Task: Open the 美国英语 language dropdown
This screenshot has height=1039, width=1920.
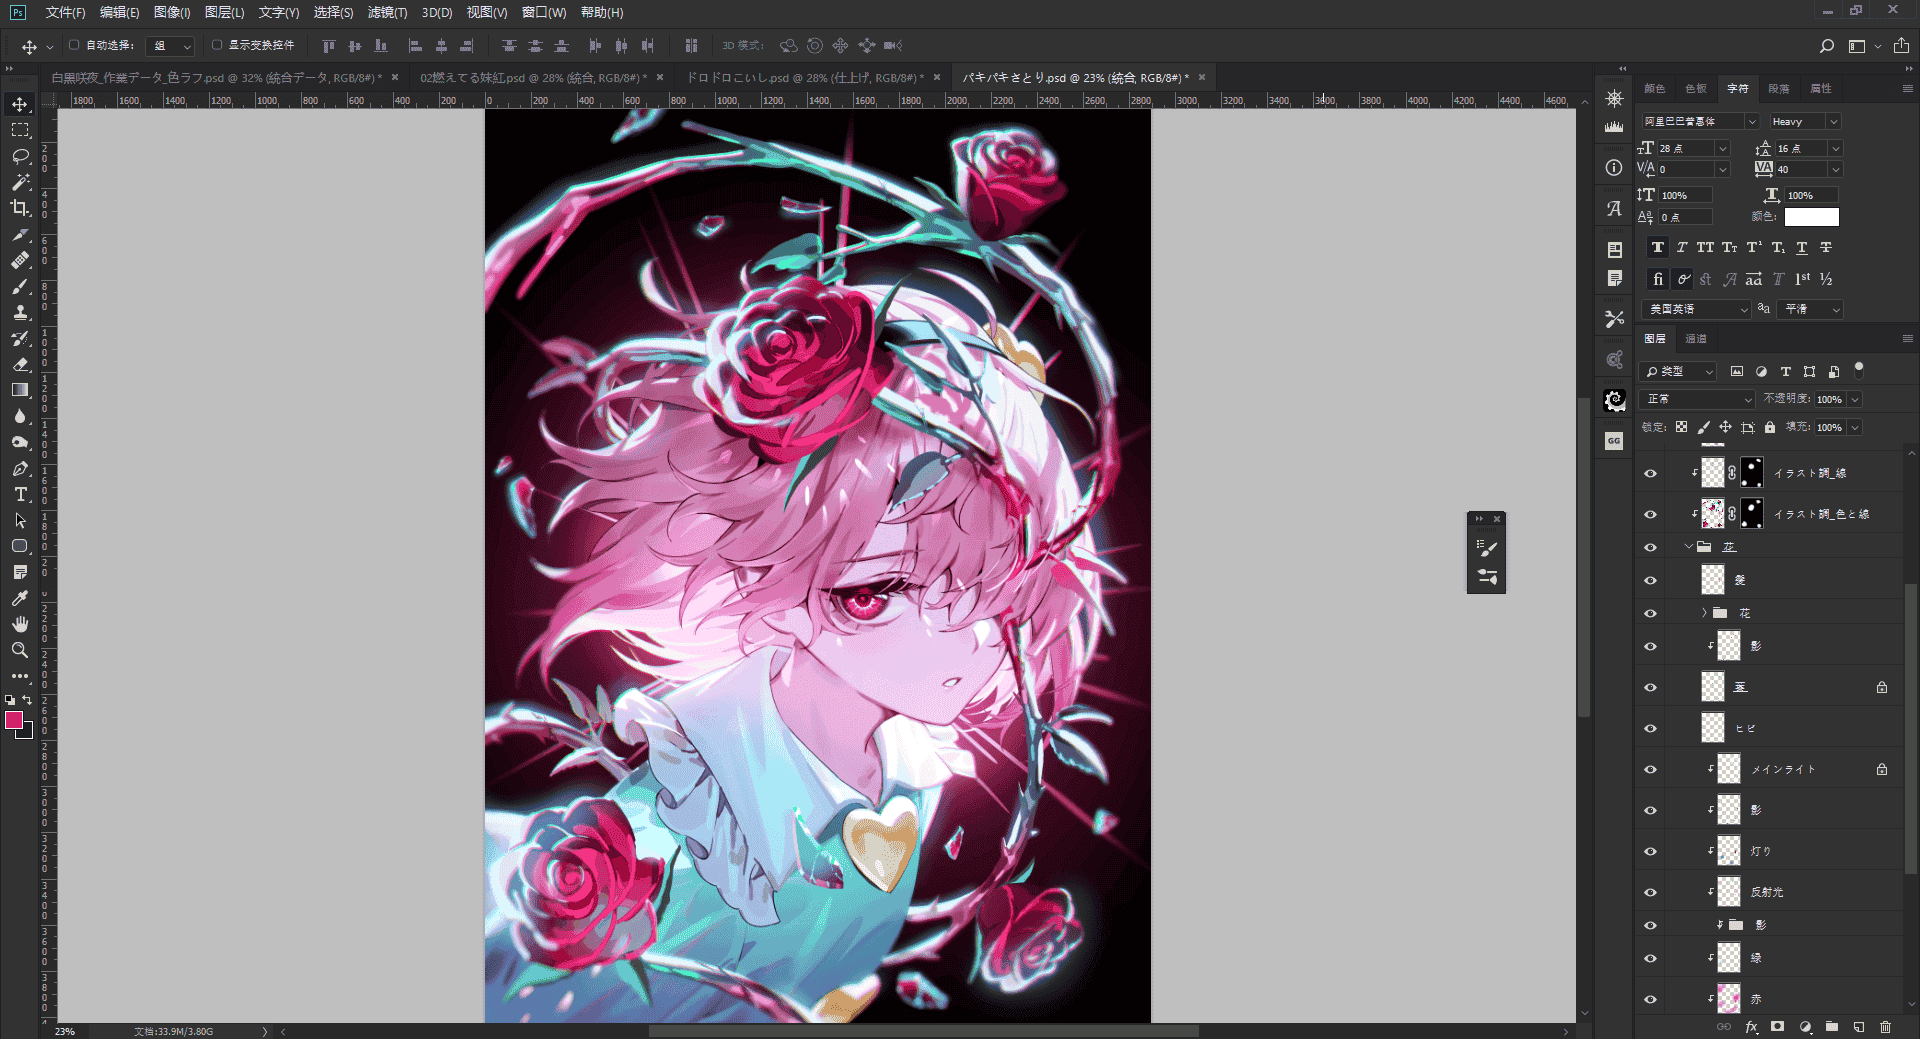Action: click(1696, 310)
